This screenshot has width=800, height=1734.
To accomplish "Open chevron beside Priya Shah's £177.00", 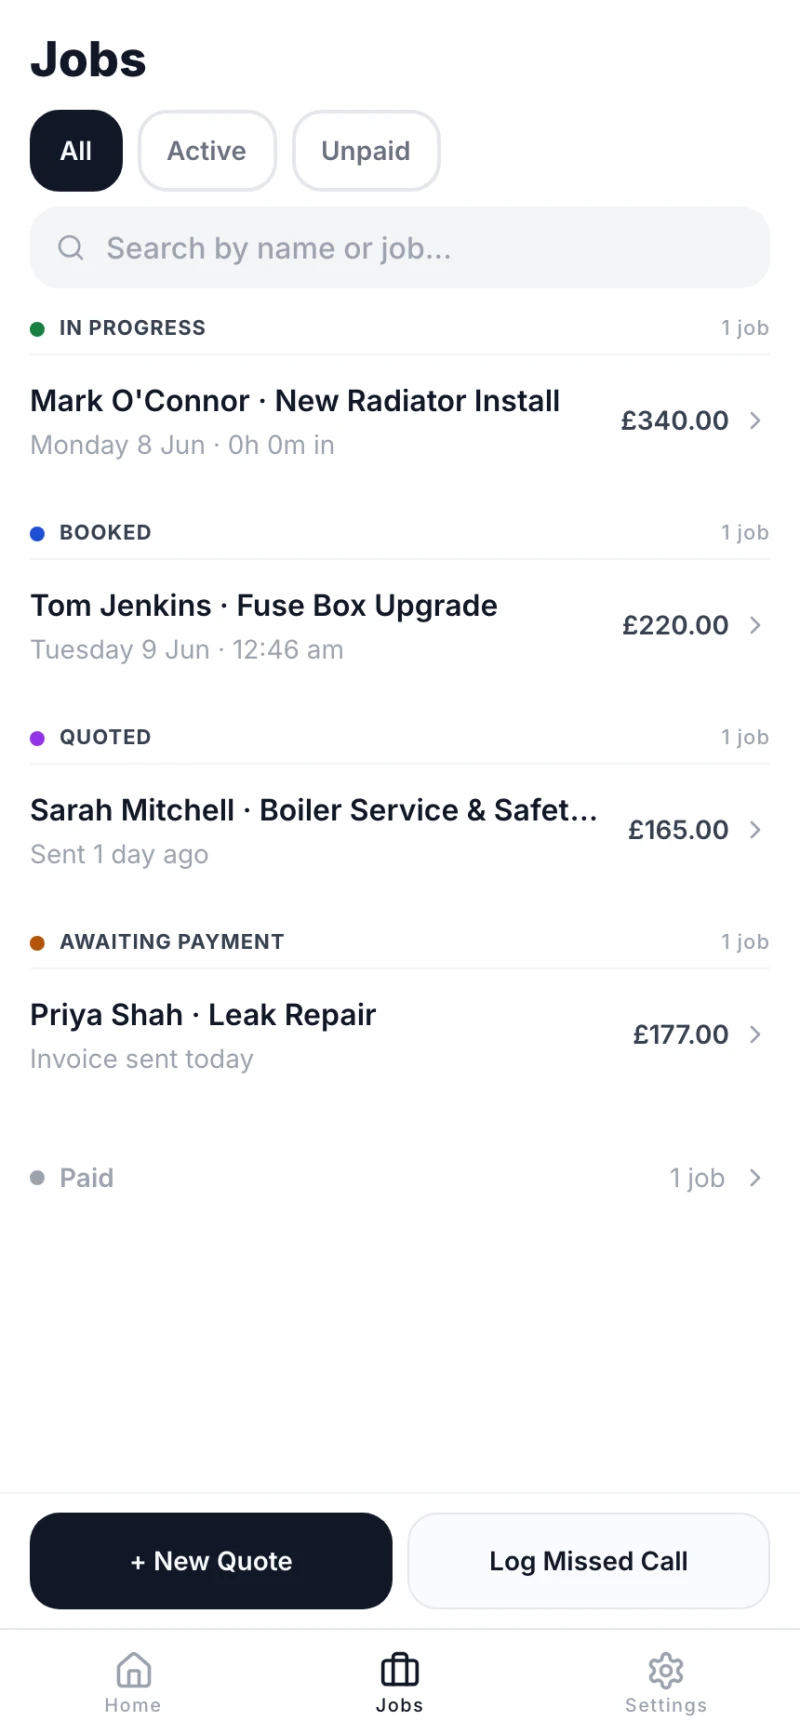I will [755, 1035].
